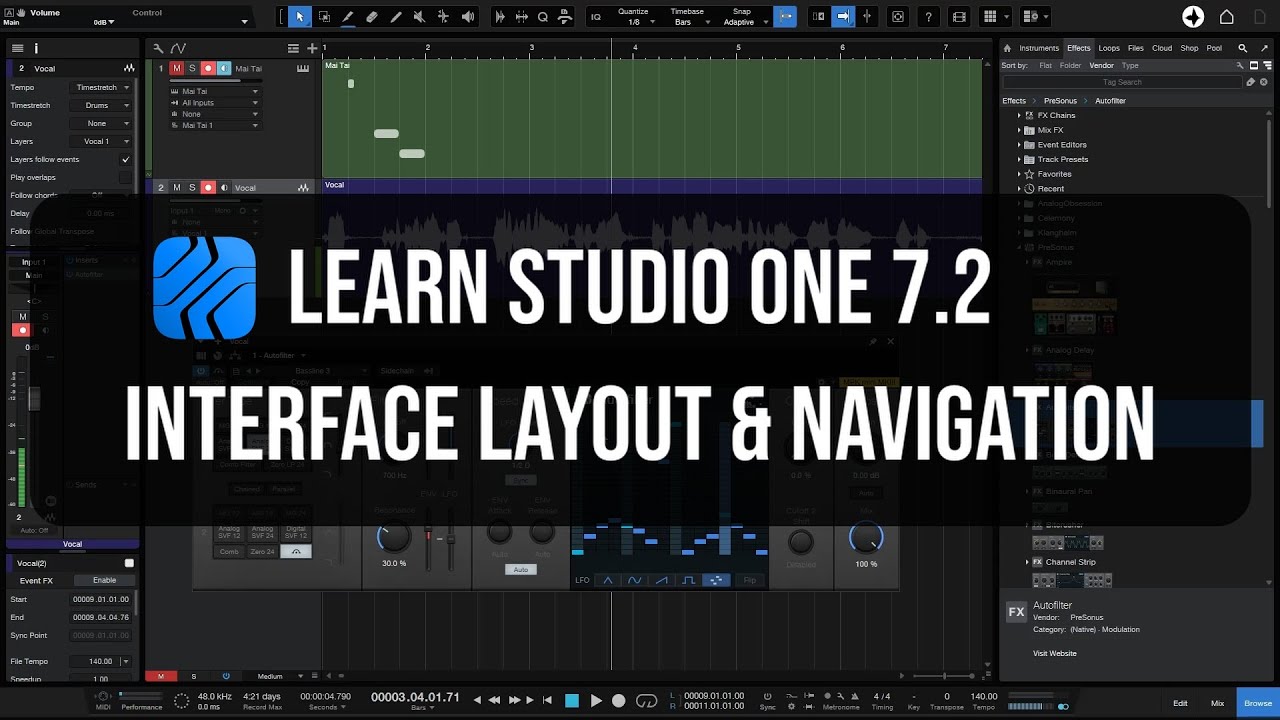Open the Timestretch Drums dropdown
The height and width of the screenshot is (720, 1280).
(100, 105)
